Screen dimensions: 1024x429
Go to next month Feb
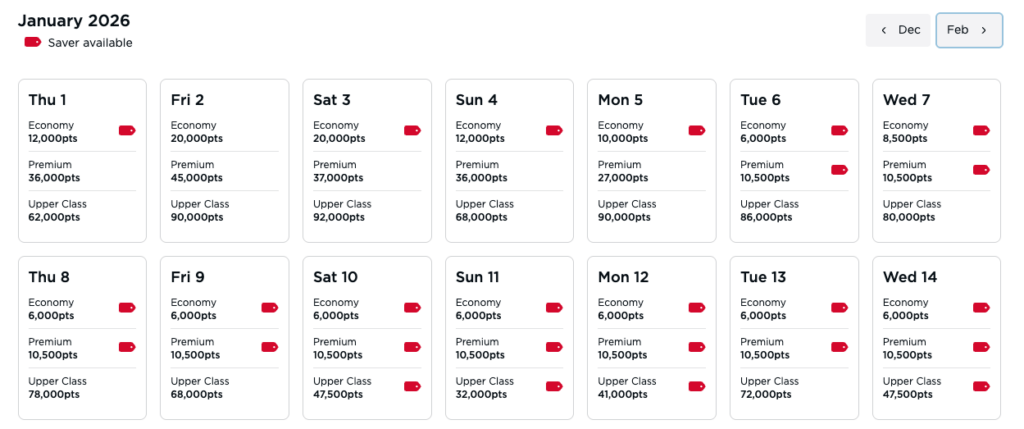[x=968, y=30]
